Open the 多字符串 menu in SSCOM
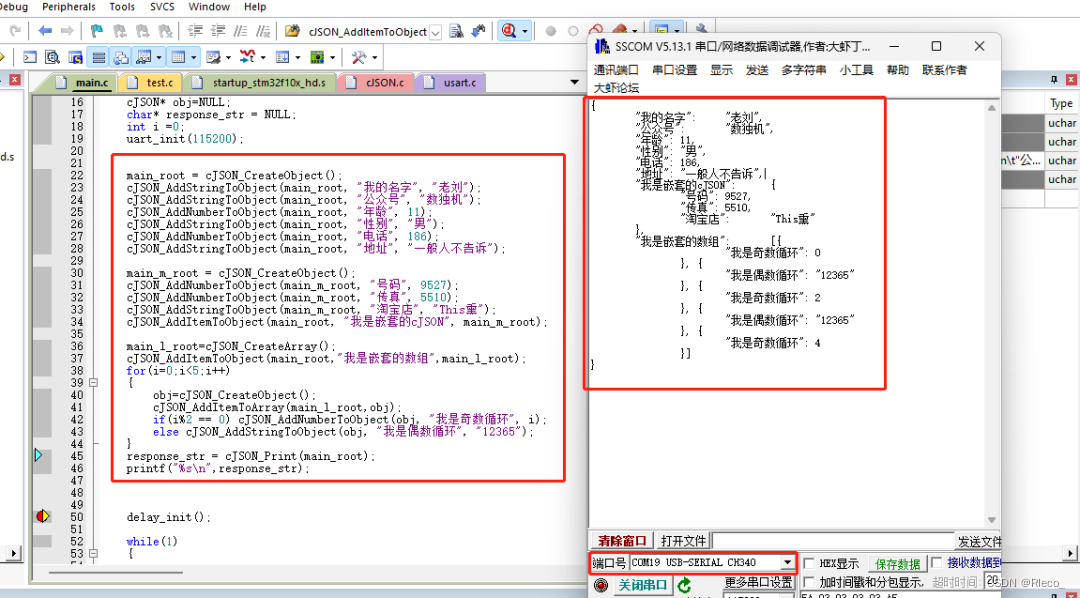 click(803, 70)
